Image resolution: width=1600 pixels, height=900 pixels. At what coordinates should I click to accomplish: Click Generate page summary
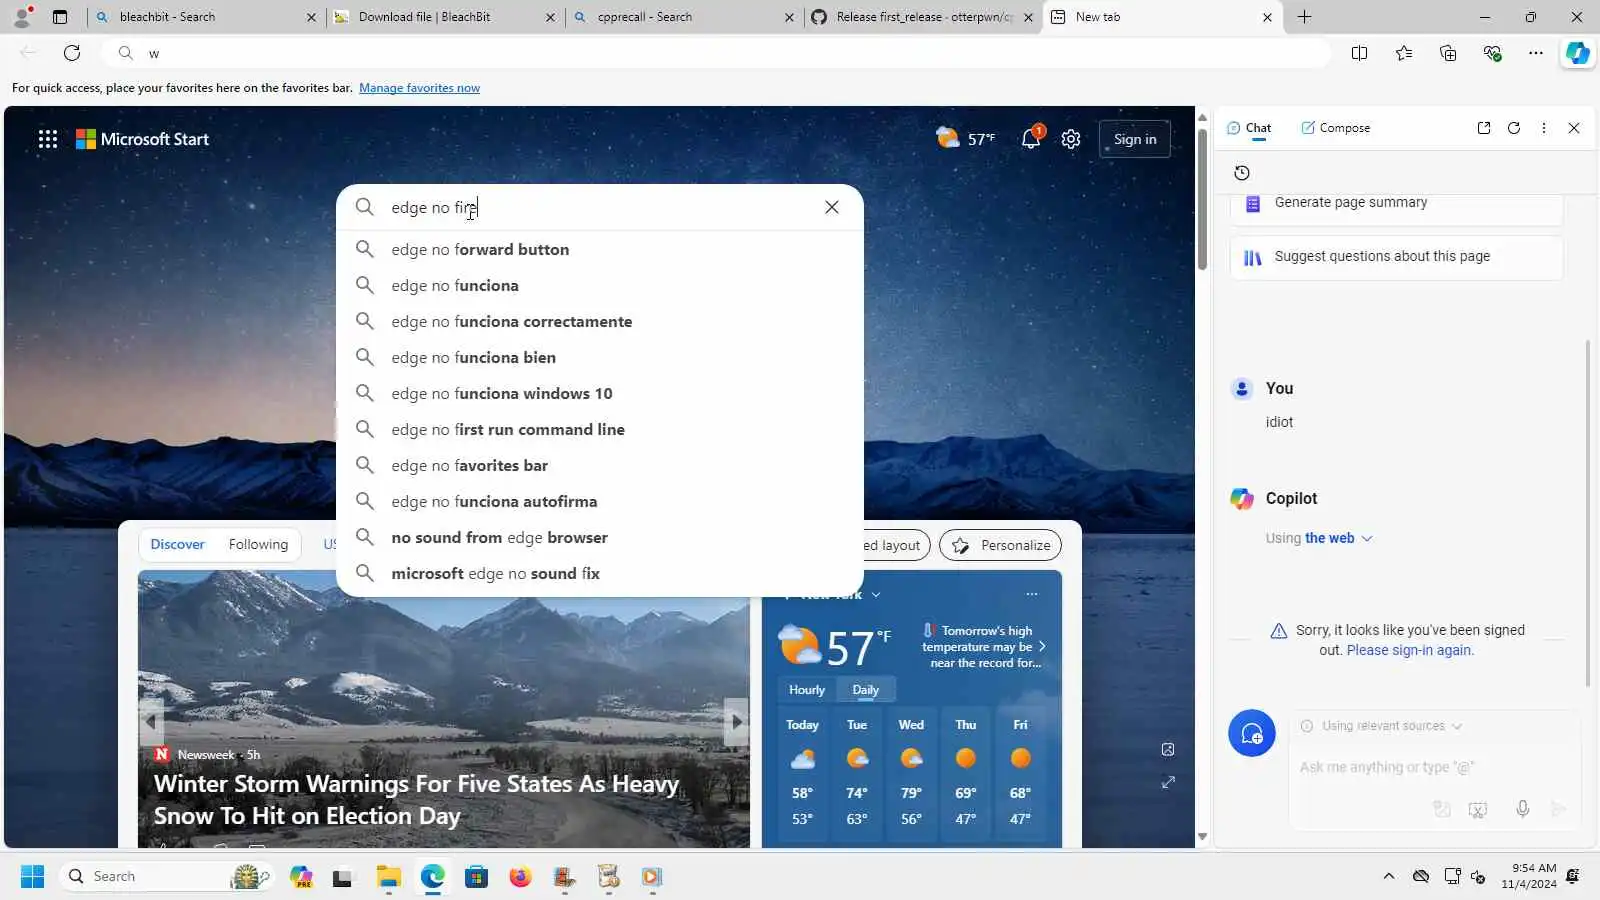click(x=1396, y=202)
